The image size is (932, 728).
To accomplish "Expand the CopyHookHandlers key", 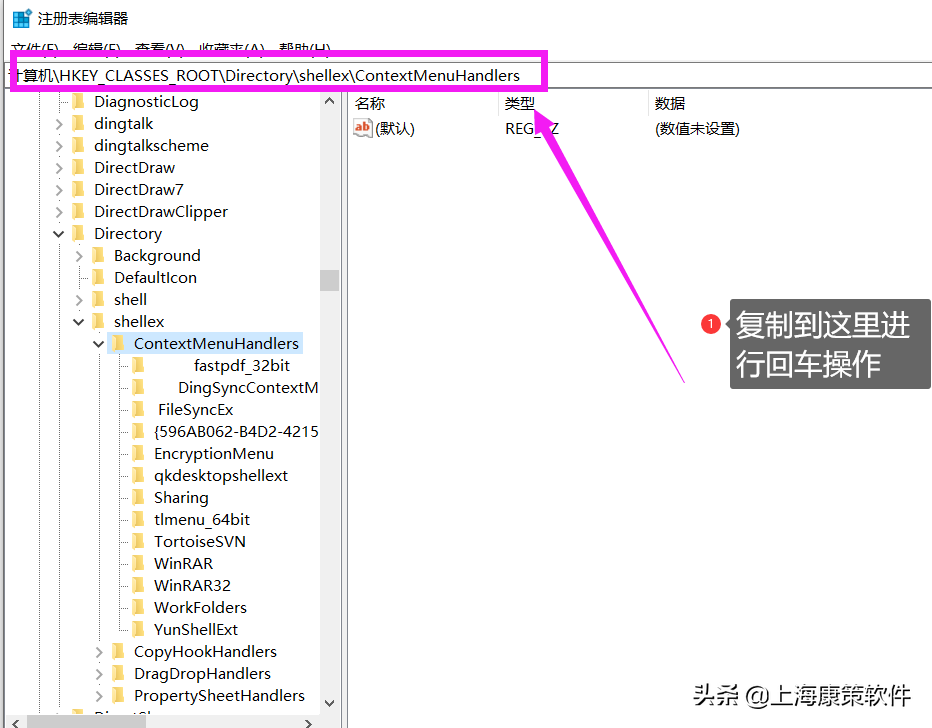I will pos(99,652).
